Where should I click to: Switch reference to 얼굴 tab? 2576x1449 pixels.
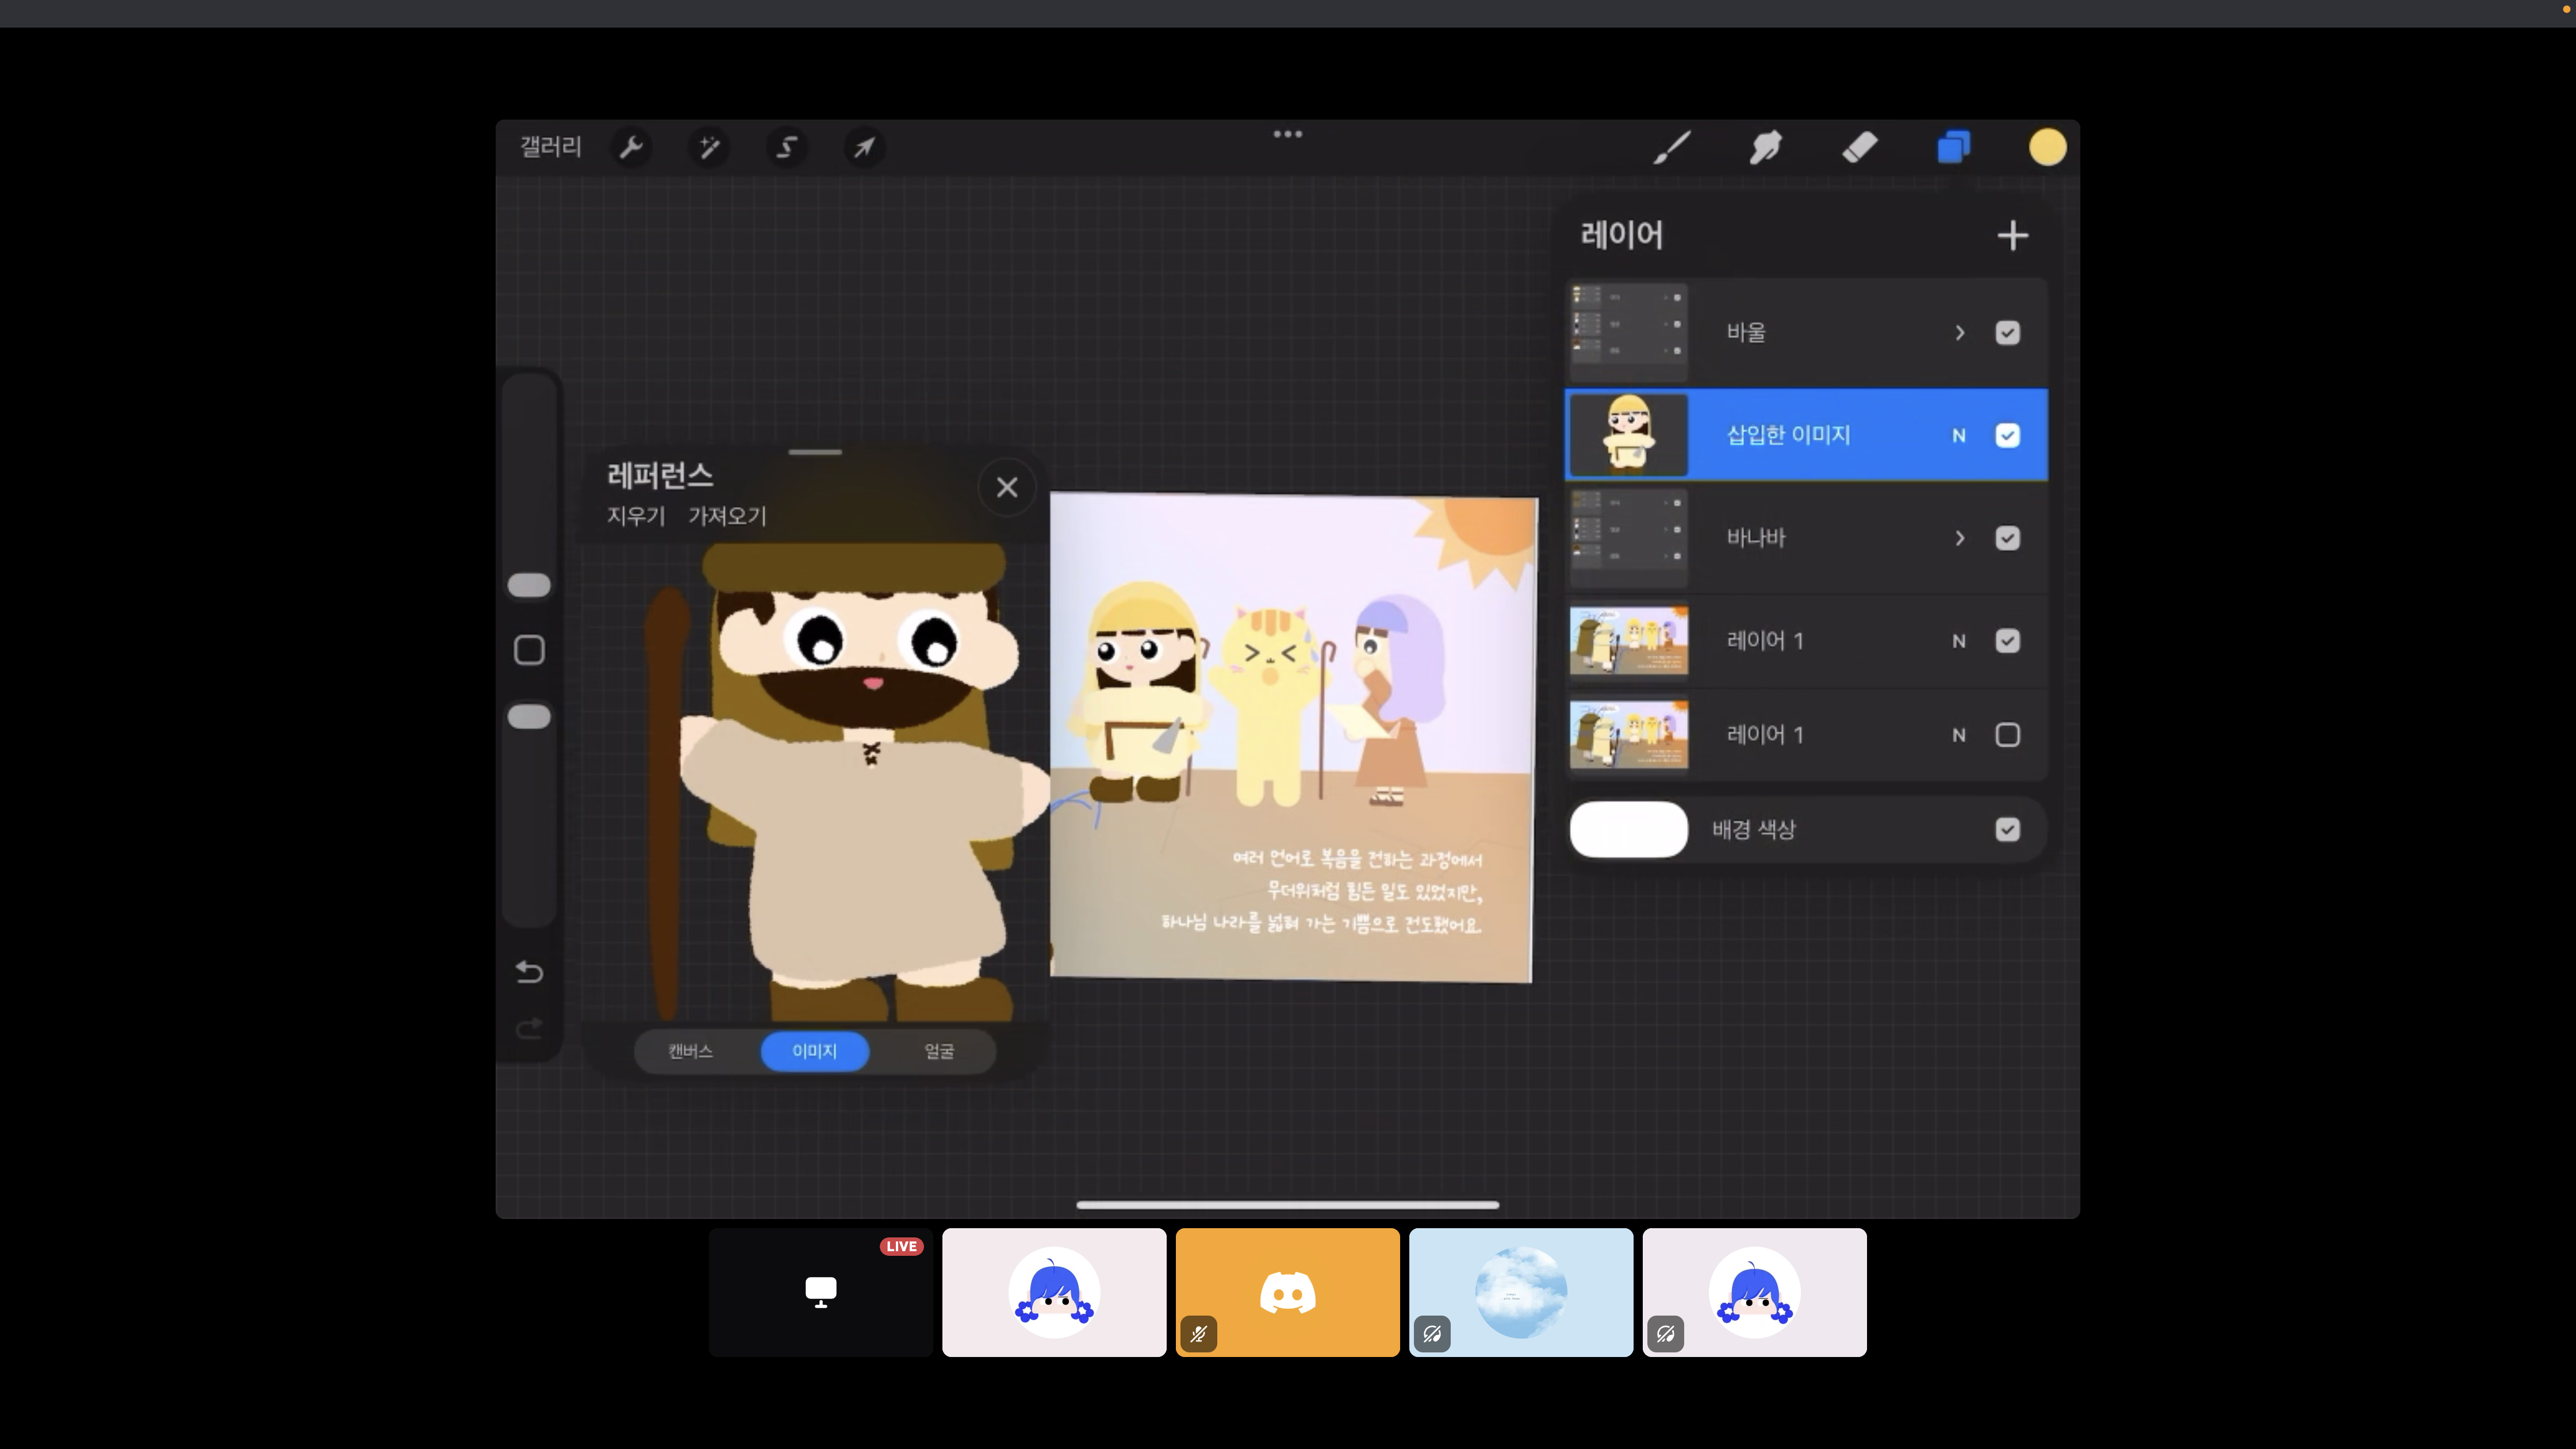coord(938,1051)
